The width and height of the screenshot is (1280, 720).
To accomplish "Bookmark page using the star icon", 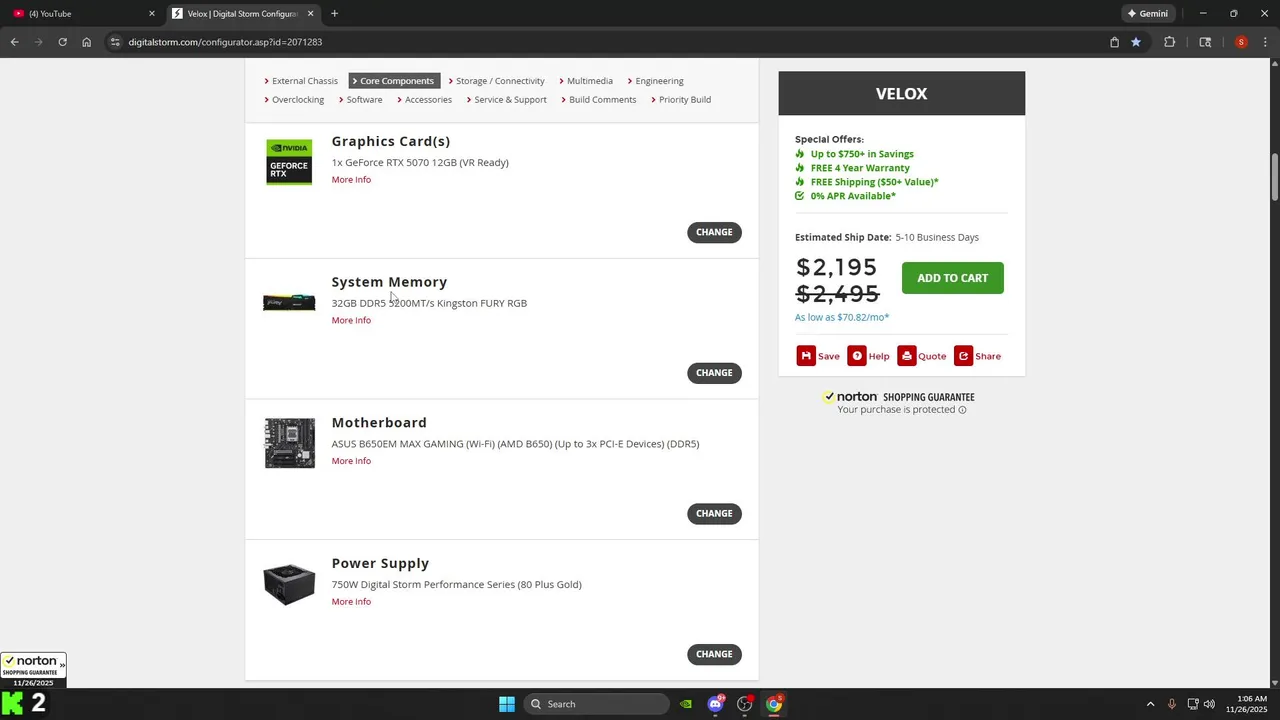I will [x=1136, y=42].
